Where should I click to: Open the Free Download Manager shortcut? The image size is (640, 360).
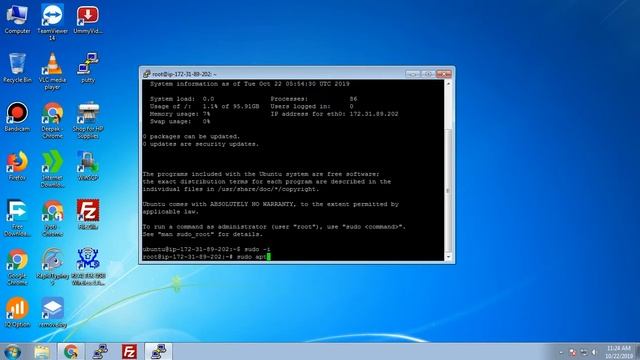17,218
